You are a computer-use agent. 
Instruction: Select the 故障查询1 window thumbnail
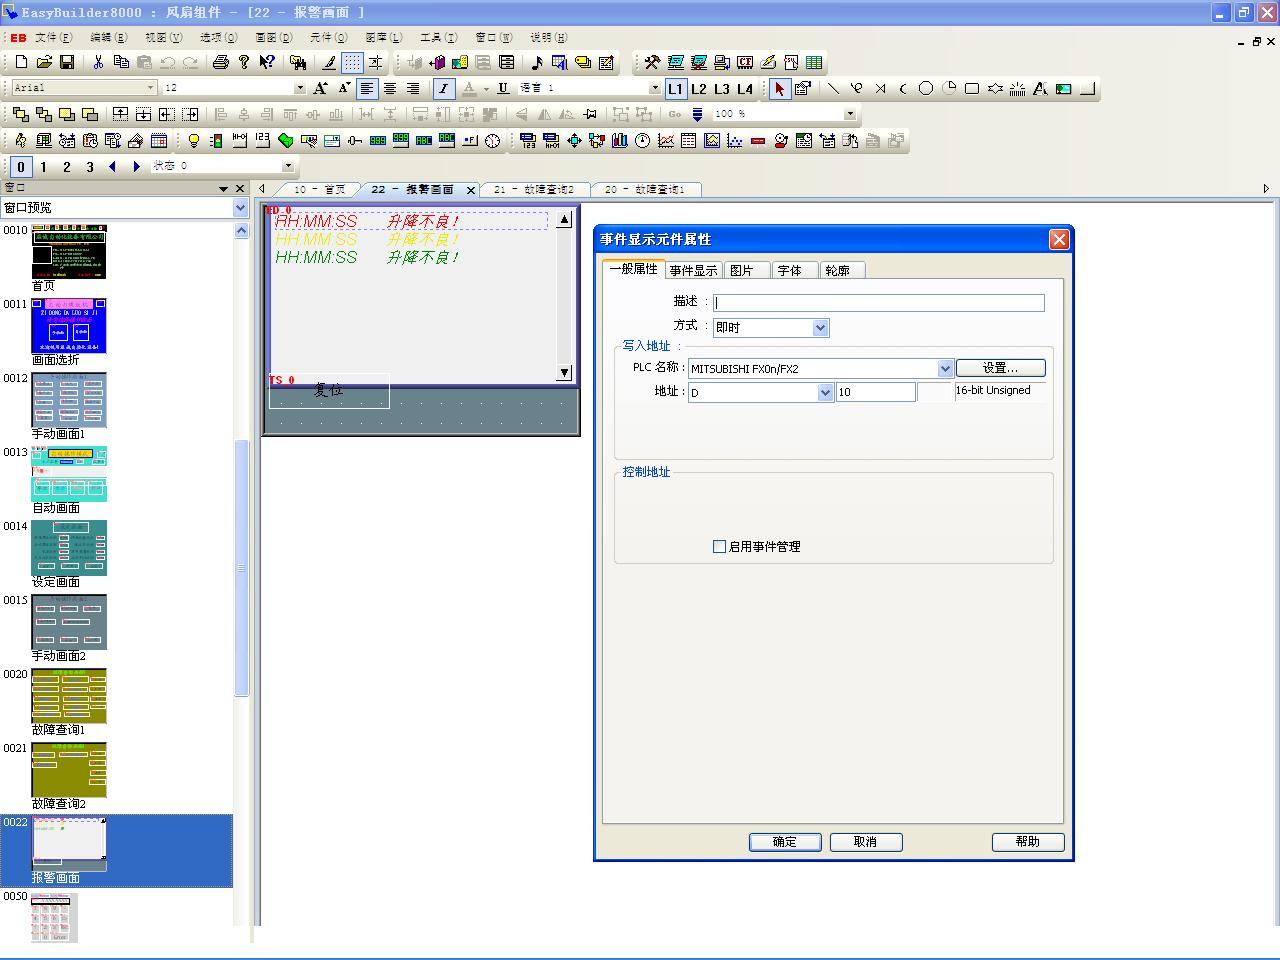[x=68, y=696]
